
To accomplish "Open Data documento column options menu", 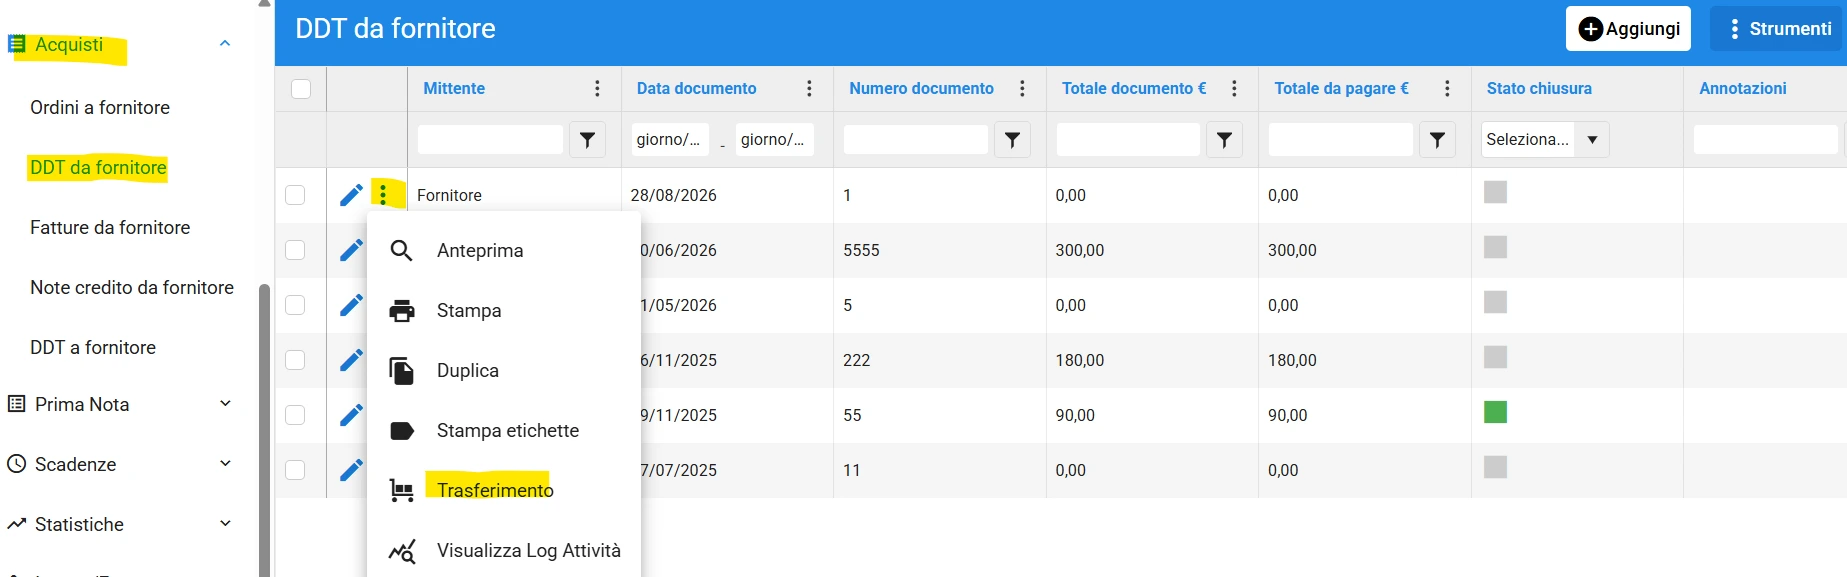I will click(x=809, y=88).
